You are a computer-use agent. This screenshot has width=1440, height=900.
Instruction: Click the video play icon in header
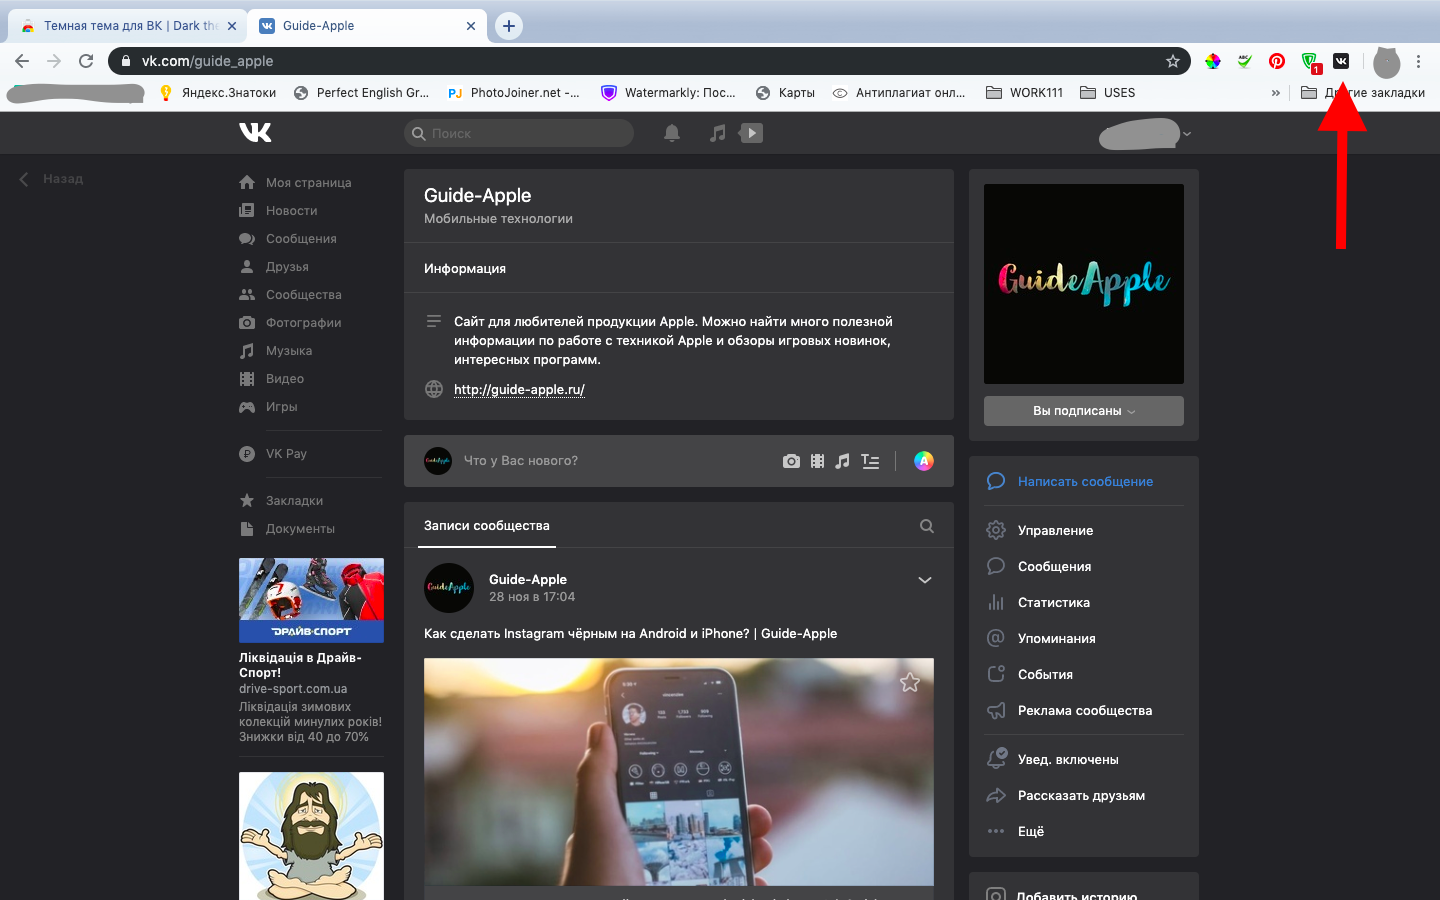(751, 132)
